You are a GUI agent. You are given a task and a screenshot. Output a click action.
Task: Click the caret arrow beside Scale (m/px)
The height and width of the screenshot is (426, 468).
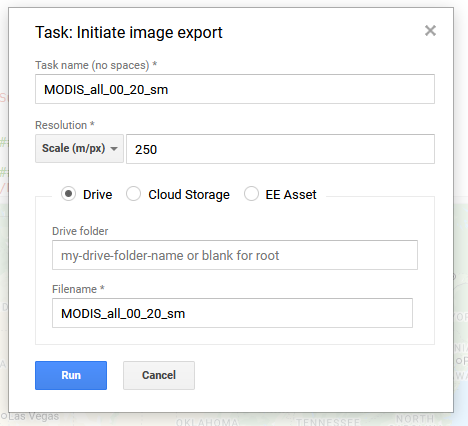(114, 149)
